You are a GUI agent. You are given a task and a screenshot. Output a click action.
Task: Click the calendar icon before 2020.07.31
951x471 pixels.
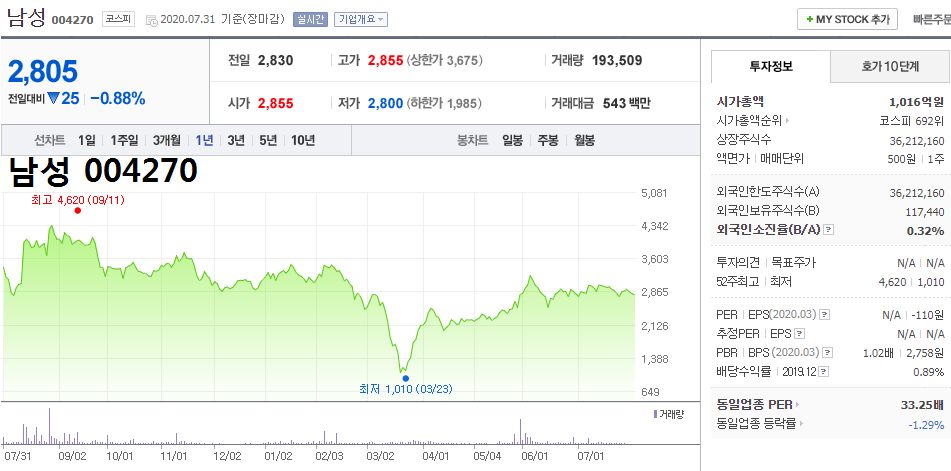(152, 20)
